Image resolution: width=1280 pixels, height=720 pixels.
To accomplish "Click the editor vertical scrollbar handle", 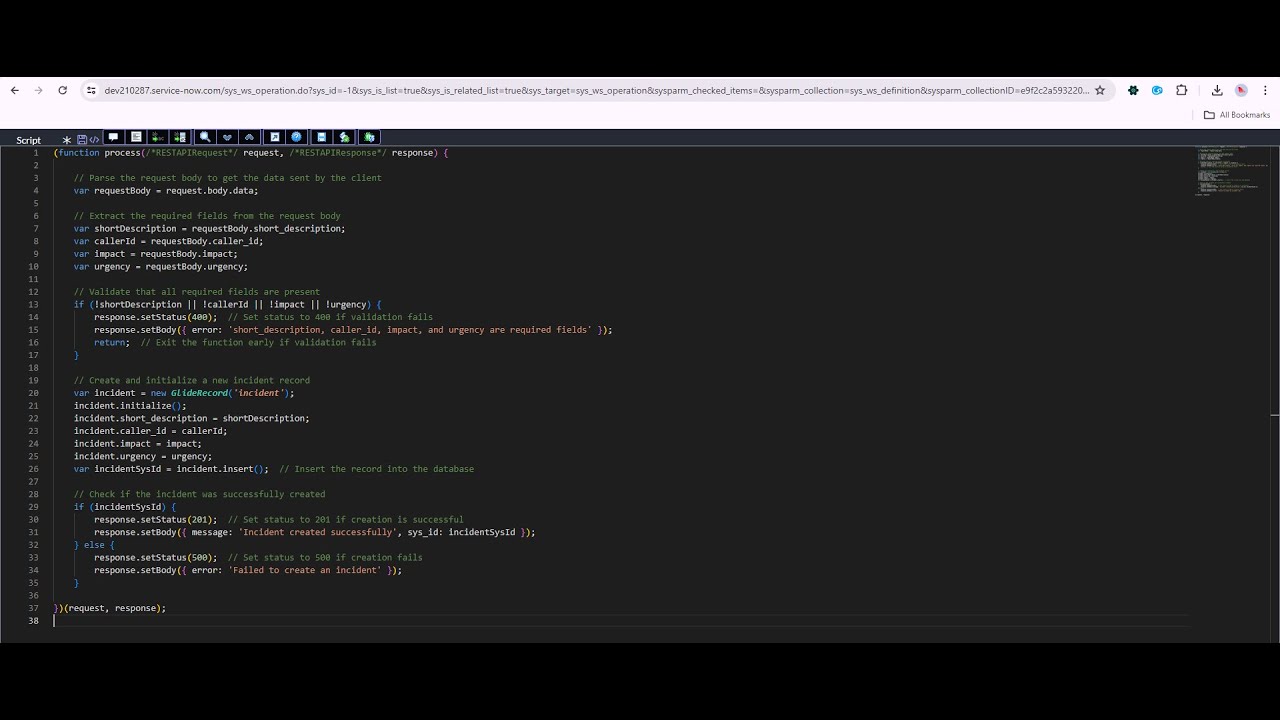I will click(x=1275, y=414).
